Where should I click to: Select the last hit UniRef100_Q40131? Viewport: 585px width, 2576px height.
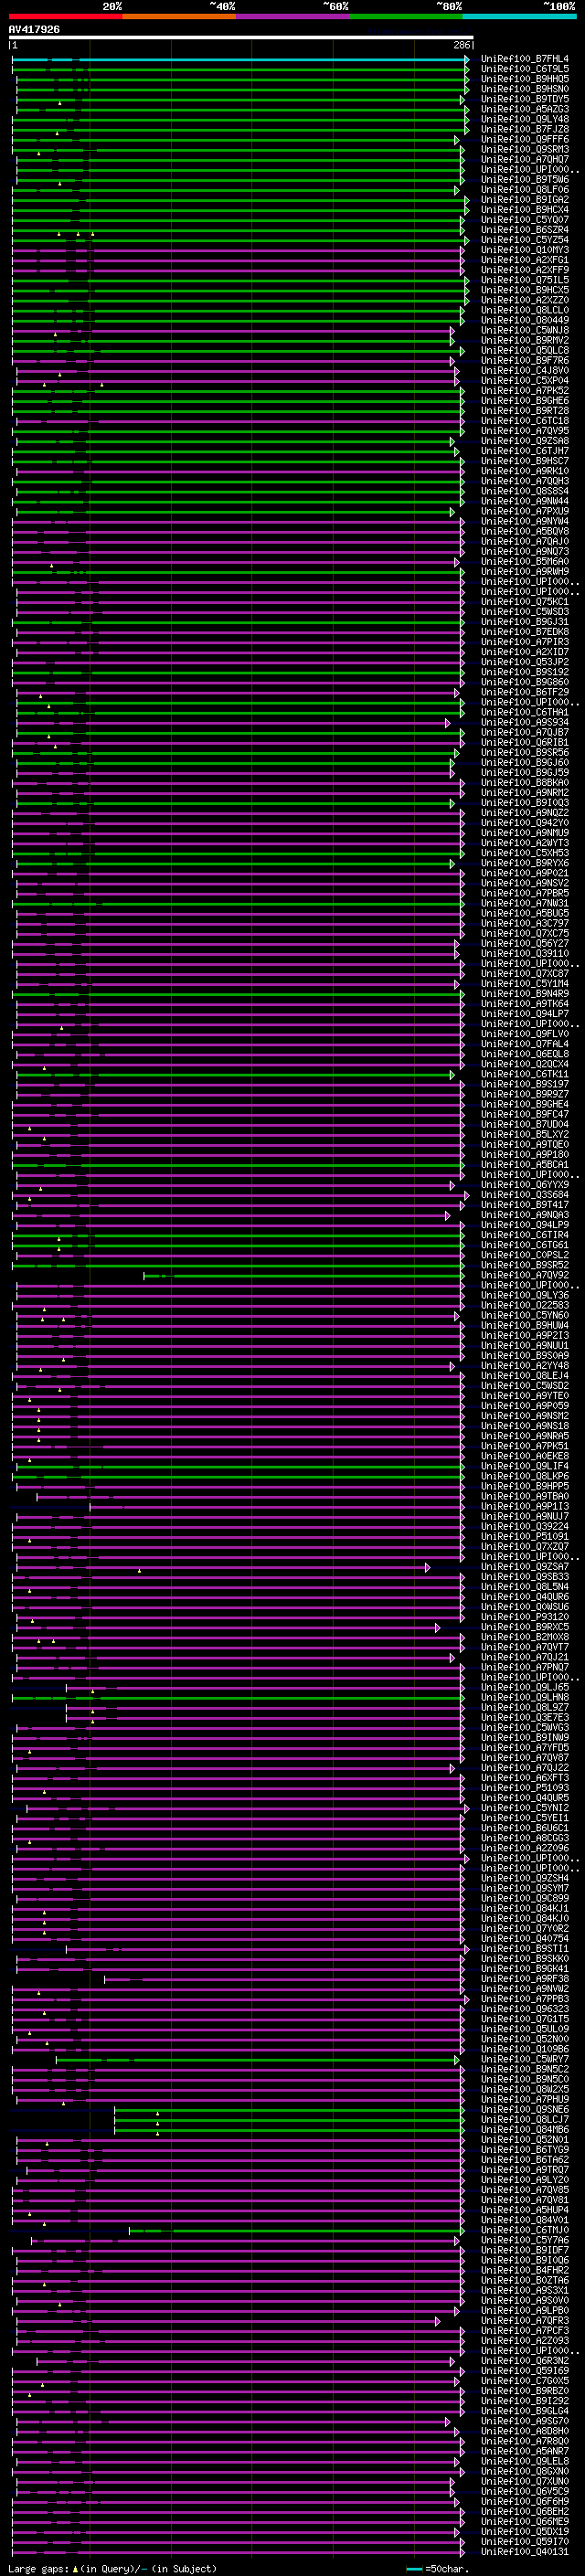coord(525,2552)
